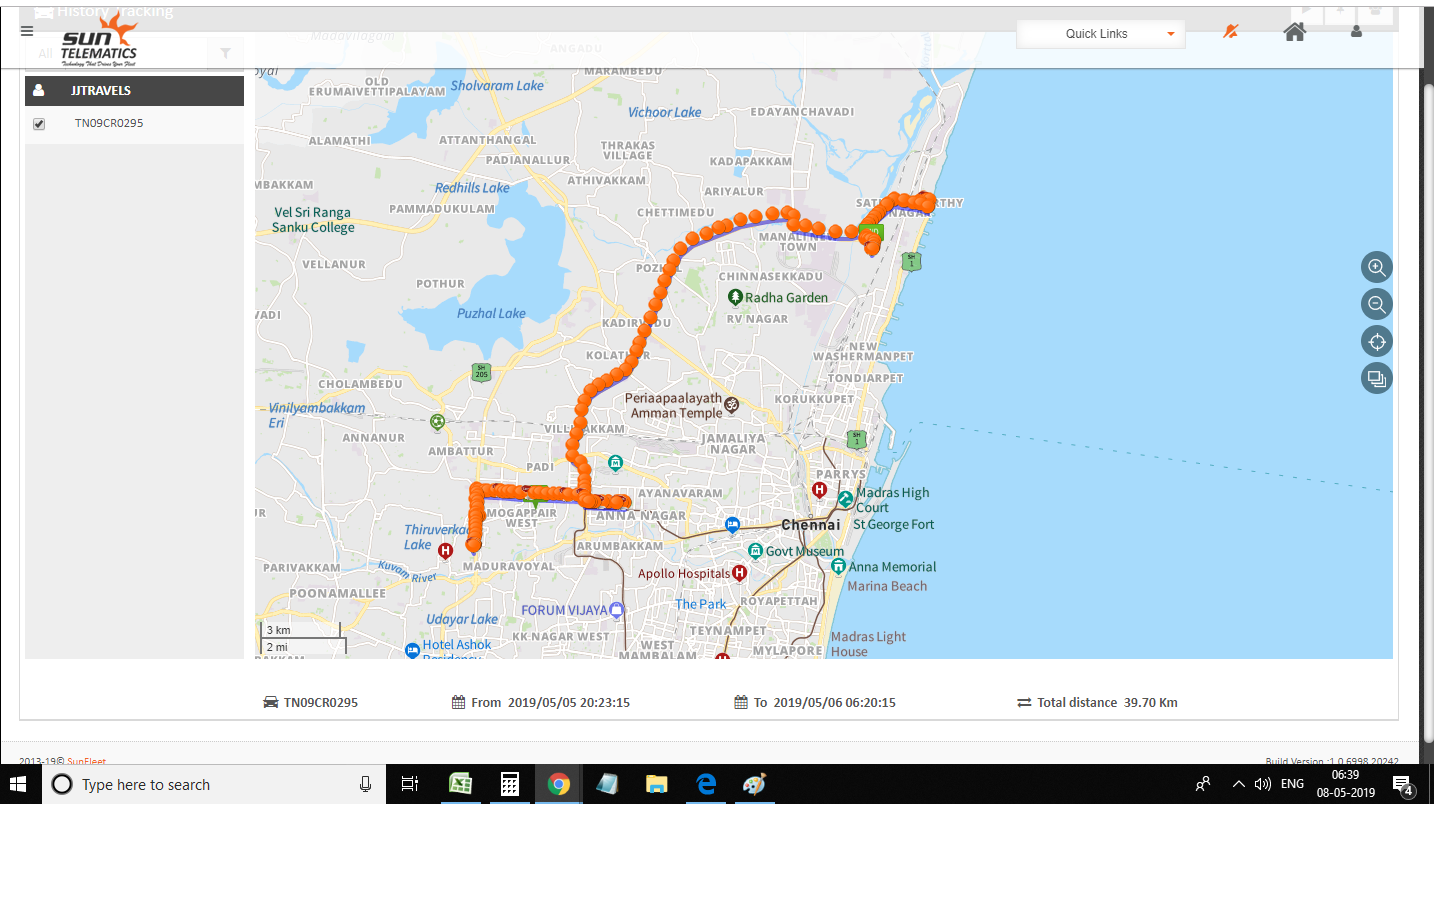The image size is (1440, 900).
Task: Open the Quick Links dropdown
Action: [1100, 34]
